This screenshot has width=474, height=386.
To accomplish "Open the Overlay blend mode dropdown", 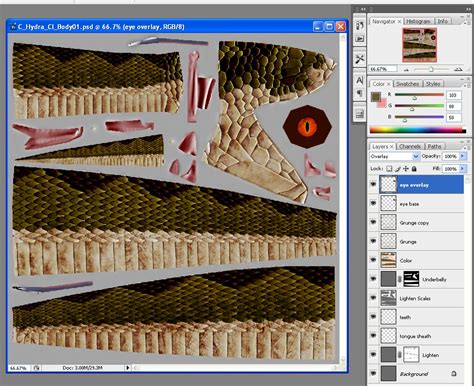I will (394, 156).
